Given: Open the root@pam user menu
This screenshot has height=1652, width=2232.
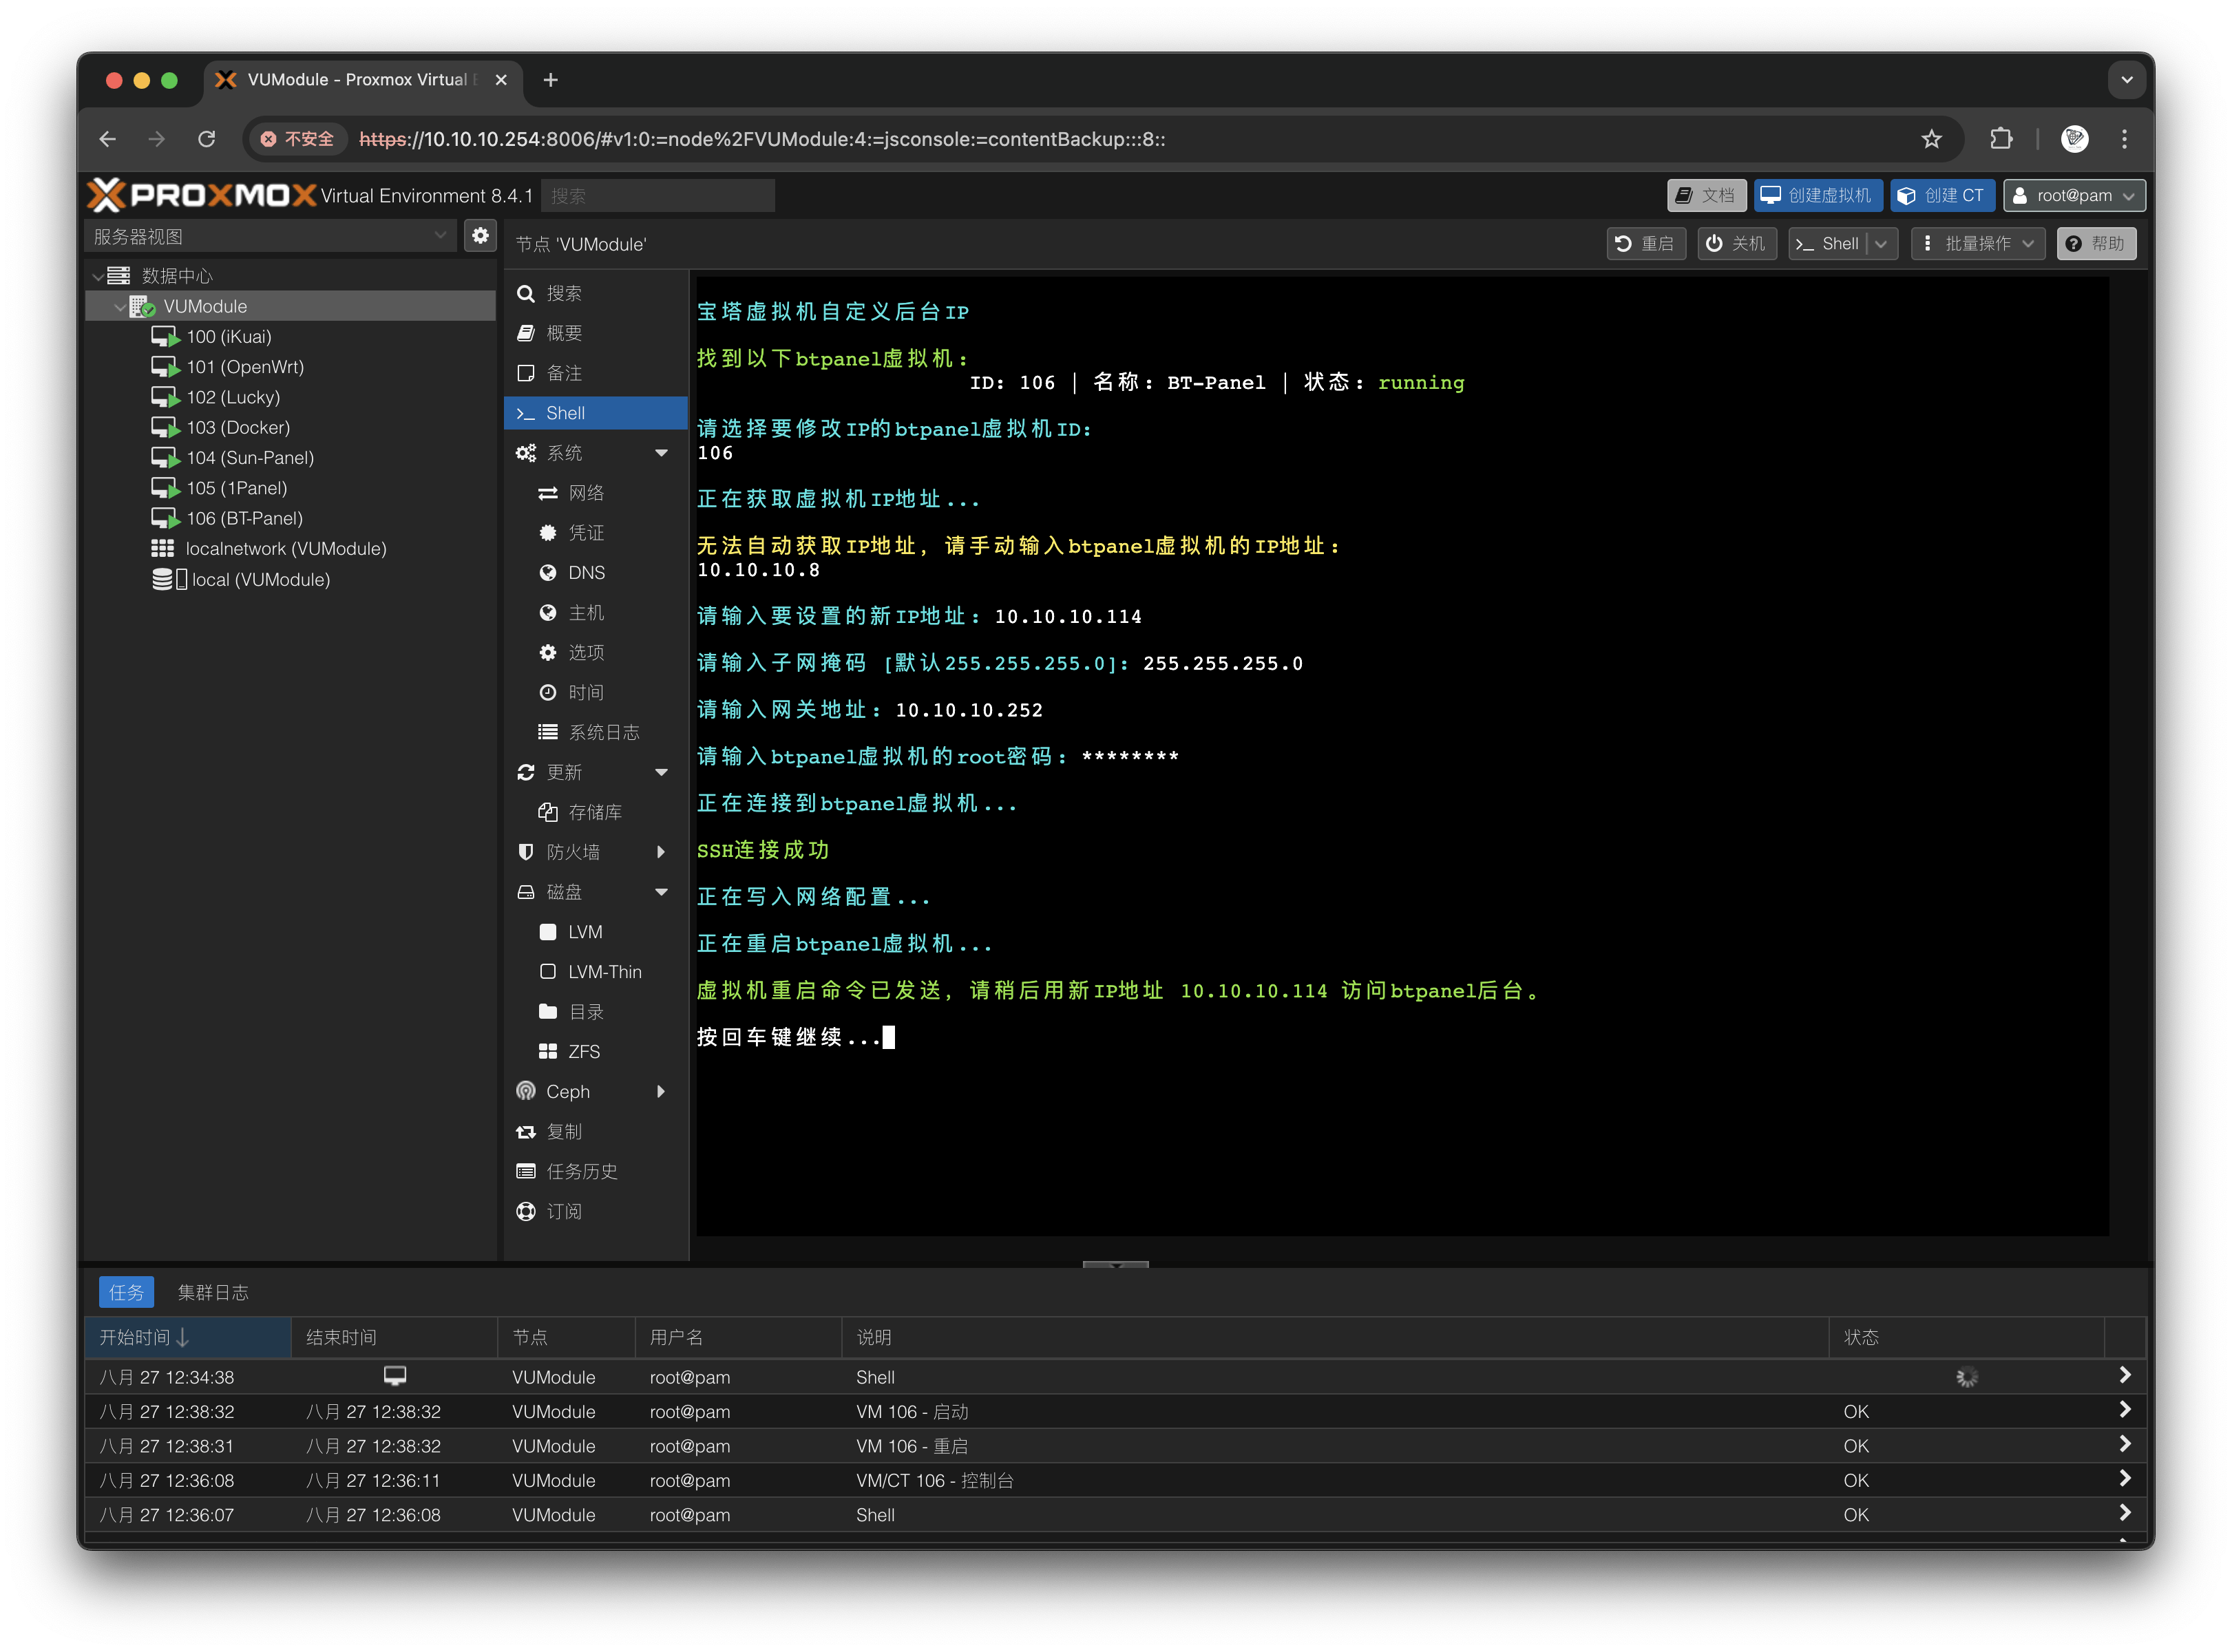Looking at the screenshot, I should tap(2074, 196).
